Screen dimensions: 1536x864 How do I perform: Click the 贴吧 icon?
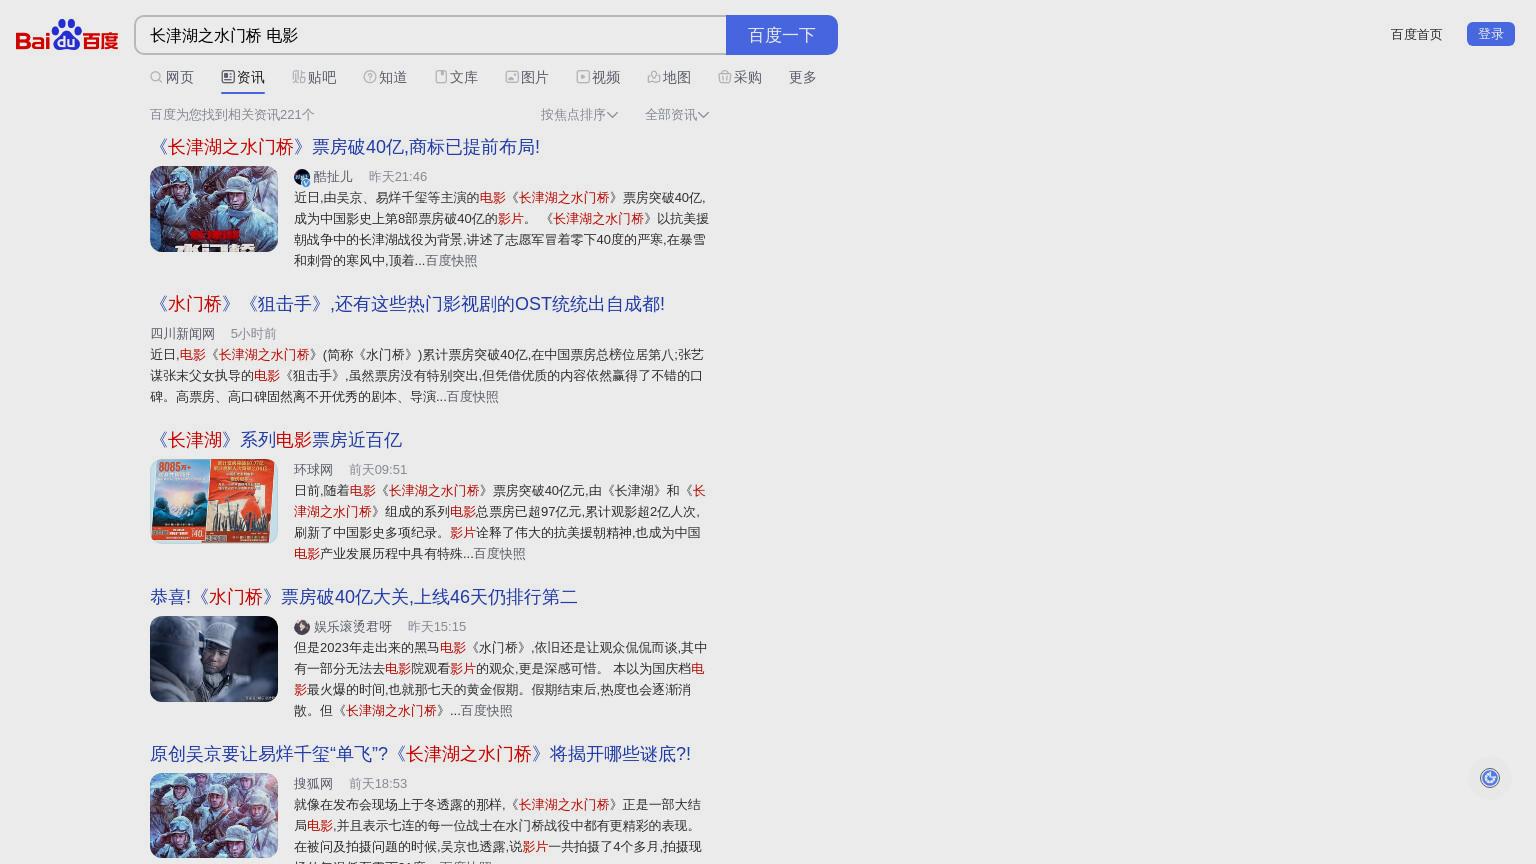click(x=299, y=77)
